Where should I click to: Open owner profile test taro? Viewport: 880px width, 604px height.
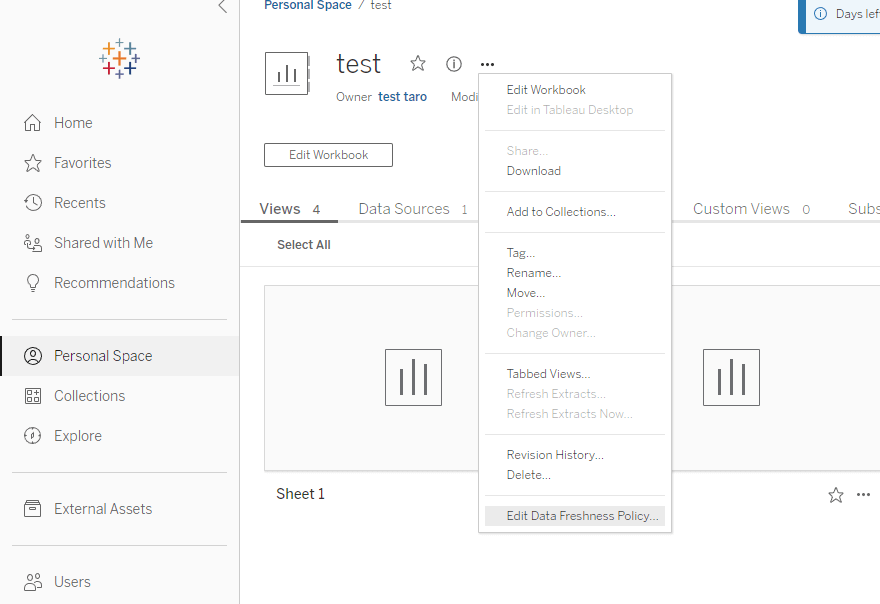pos(402,97)
